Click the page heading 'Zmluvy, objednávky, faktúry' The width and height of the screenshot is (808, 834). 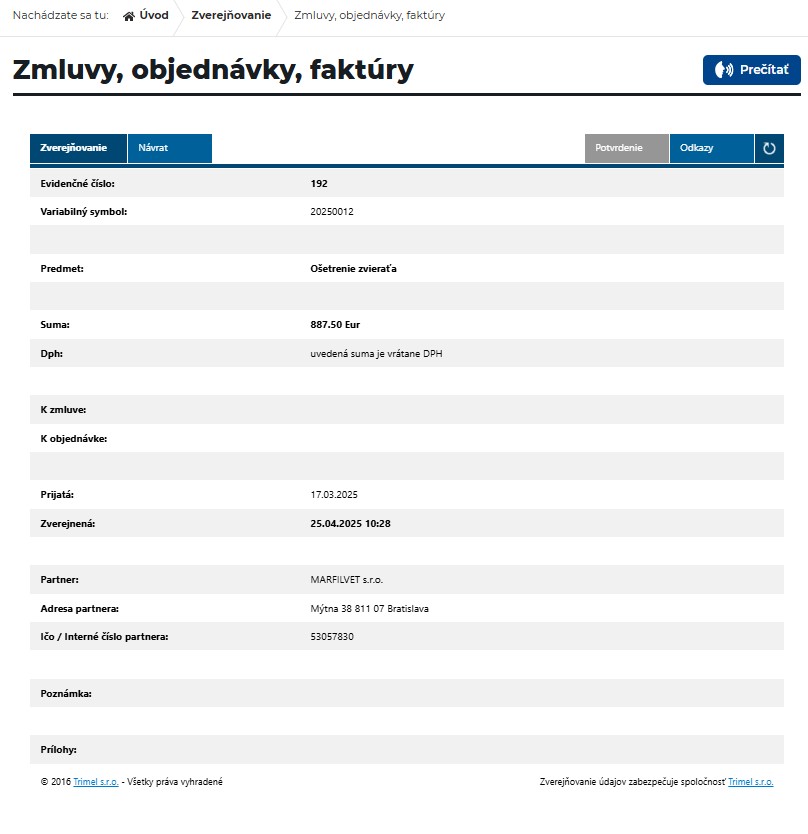point(213,70)
